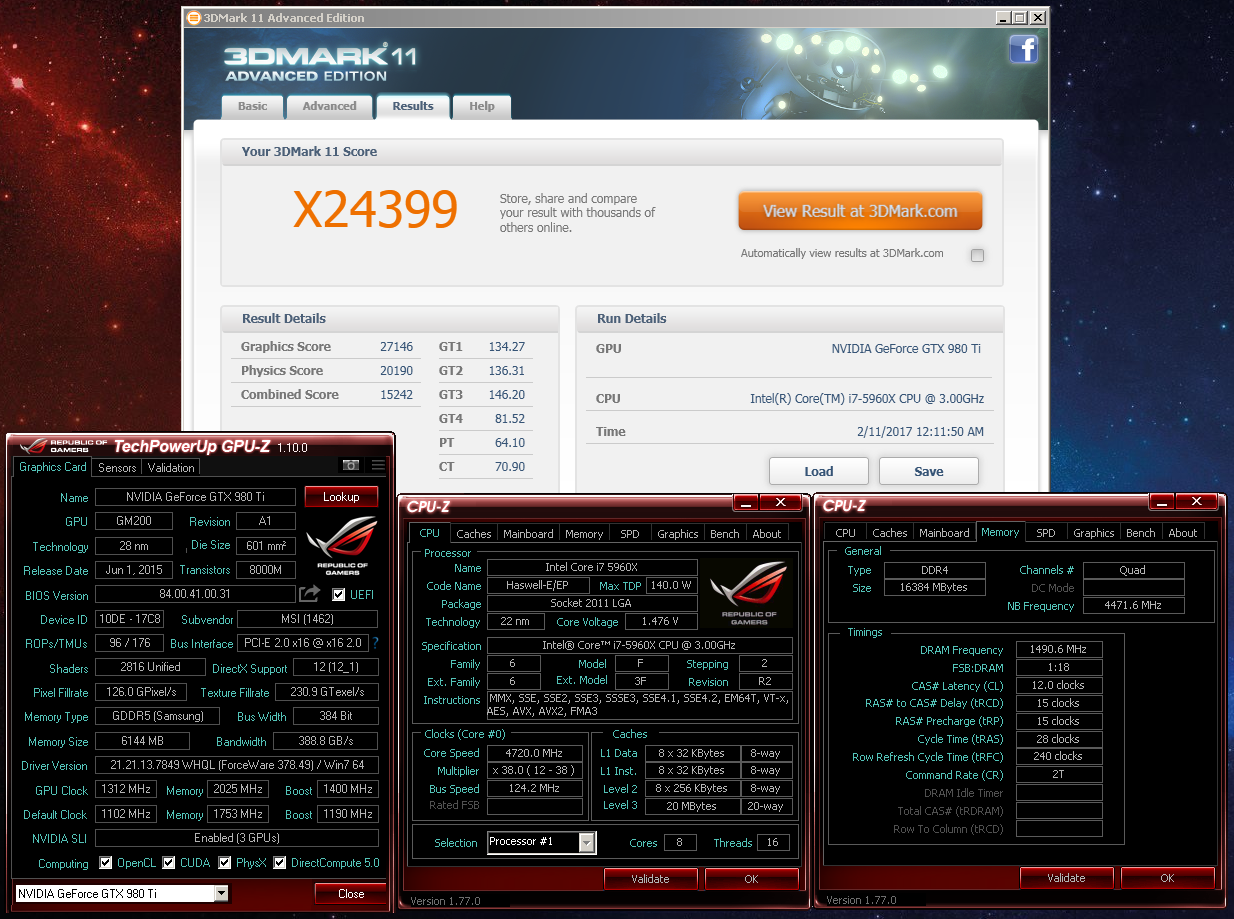1234x919 pixels.
Task: Toggle the OpenCL computing checkbox
Action: click(106, 863)
